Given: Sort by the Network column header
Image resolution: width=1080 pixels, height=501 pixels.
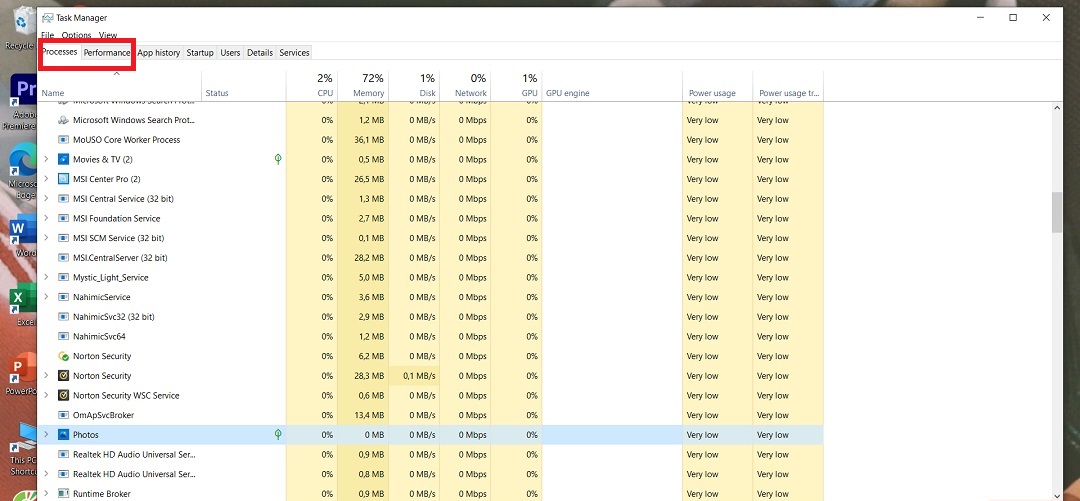Looking at the screenshot, I should point(465,85).
